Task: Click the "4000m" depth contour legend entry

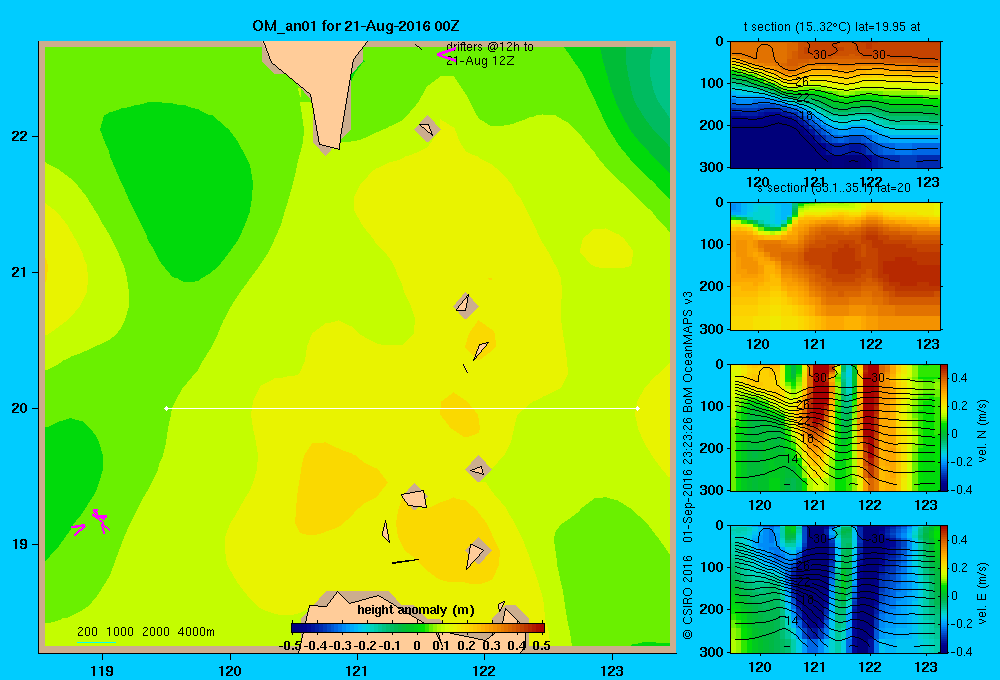Action: 196,632
